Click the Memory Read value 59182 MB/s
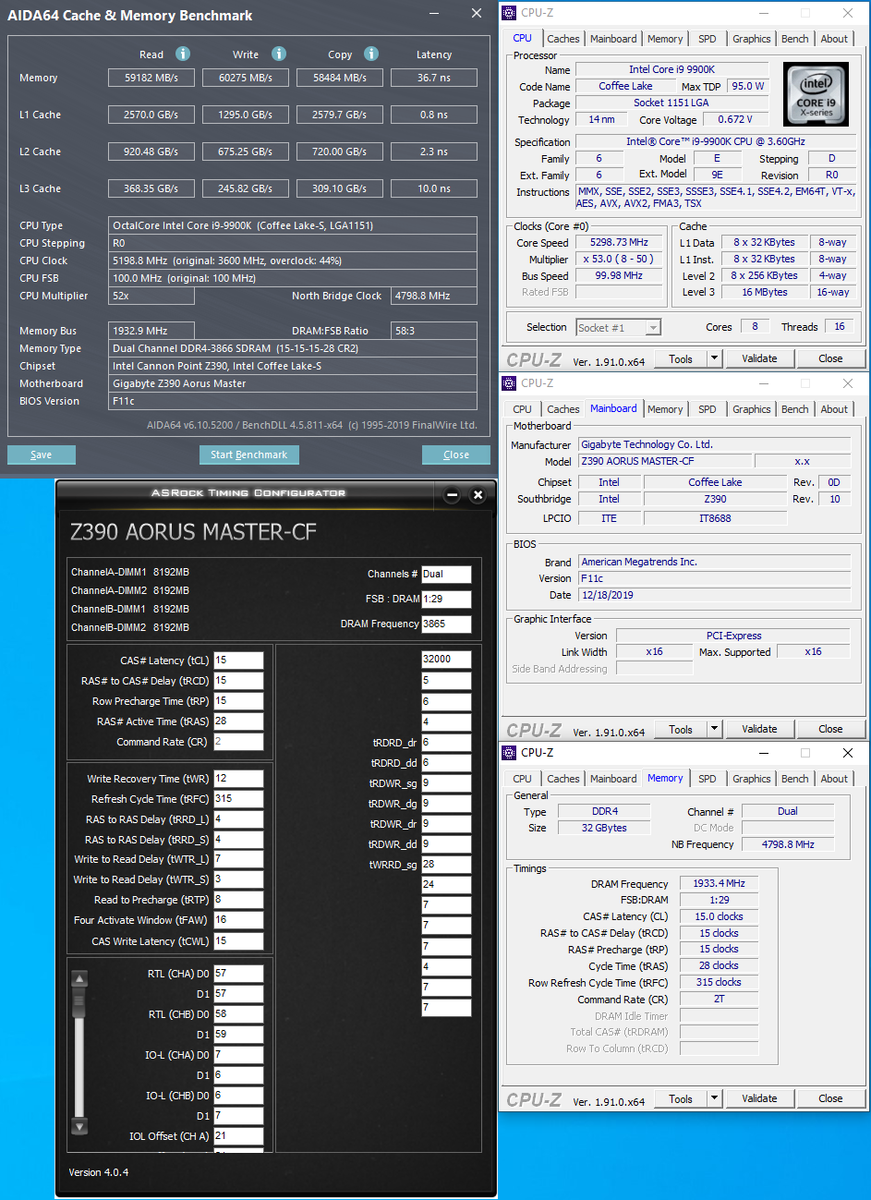 tap(151, 78)
